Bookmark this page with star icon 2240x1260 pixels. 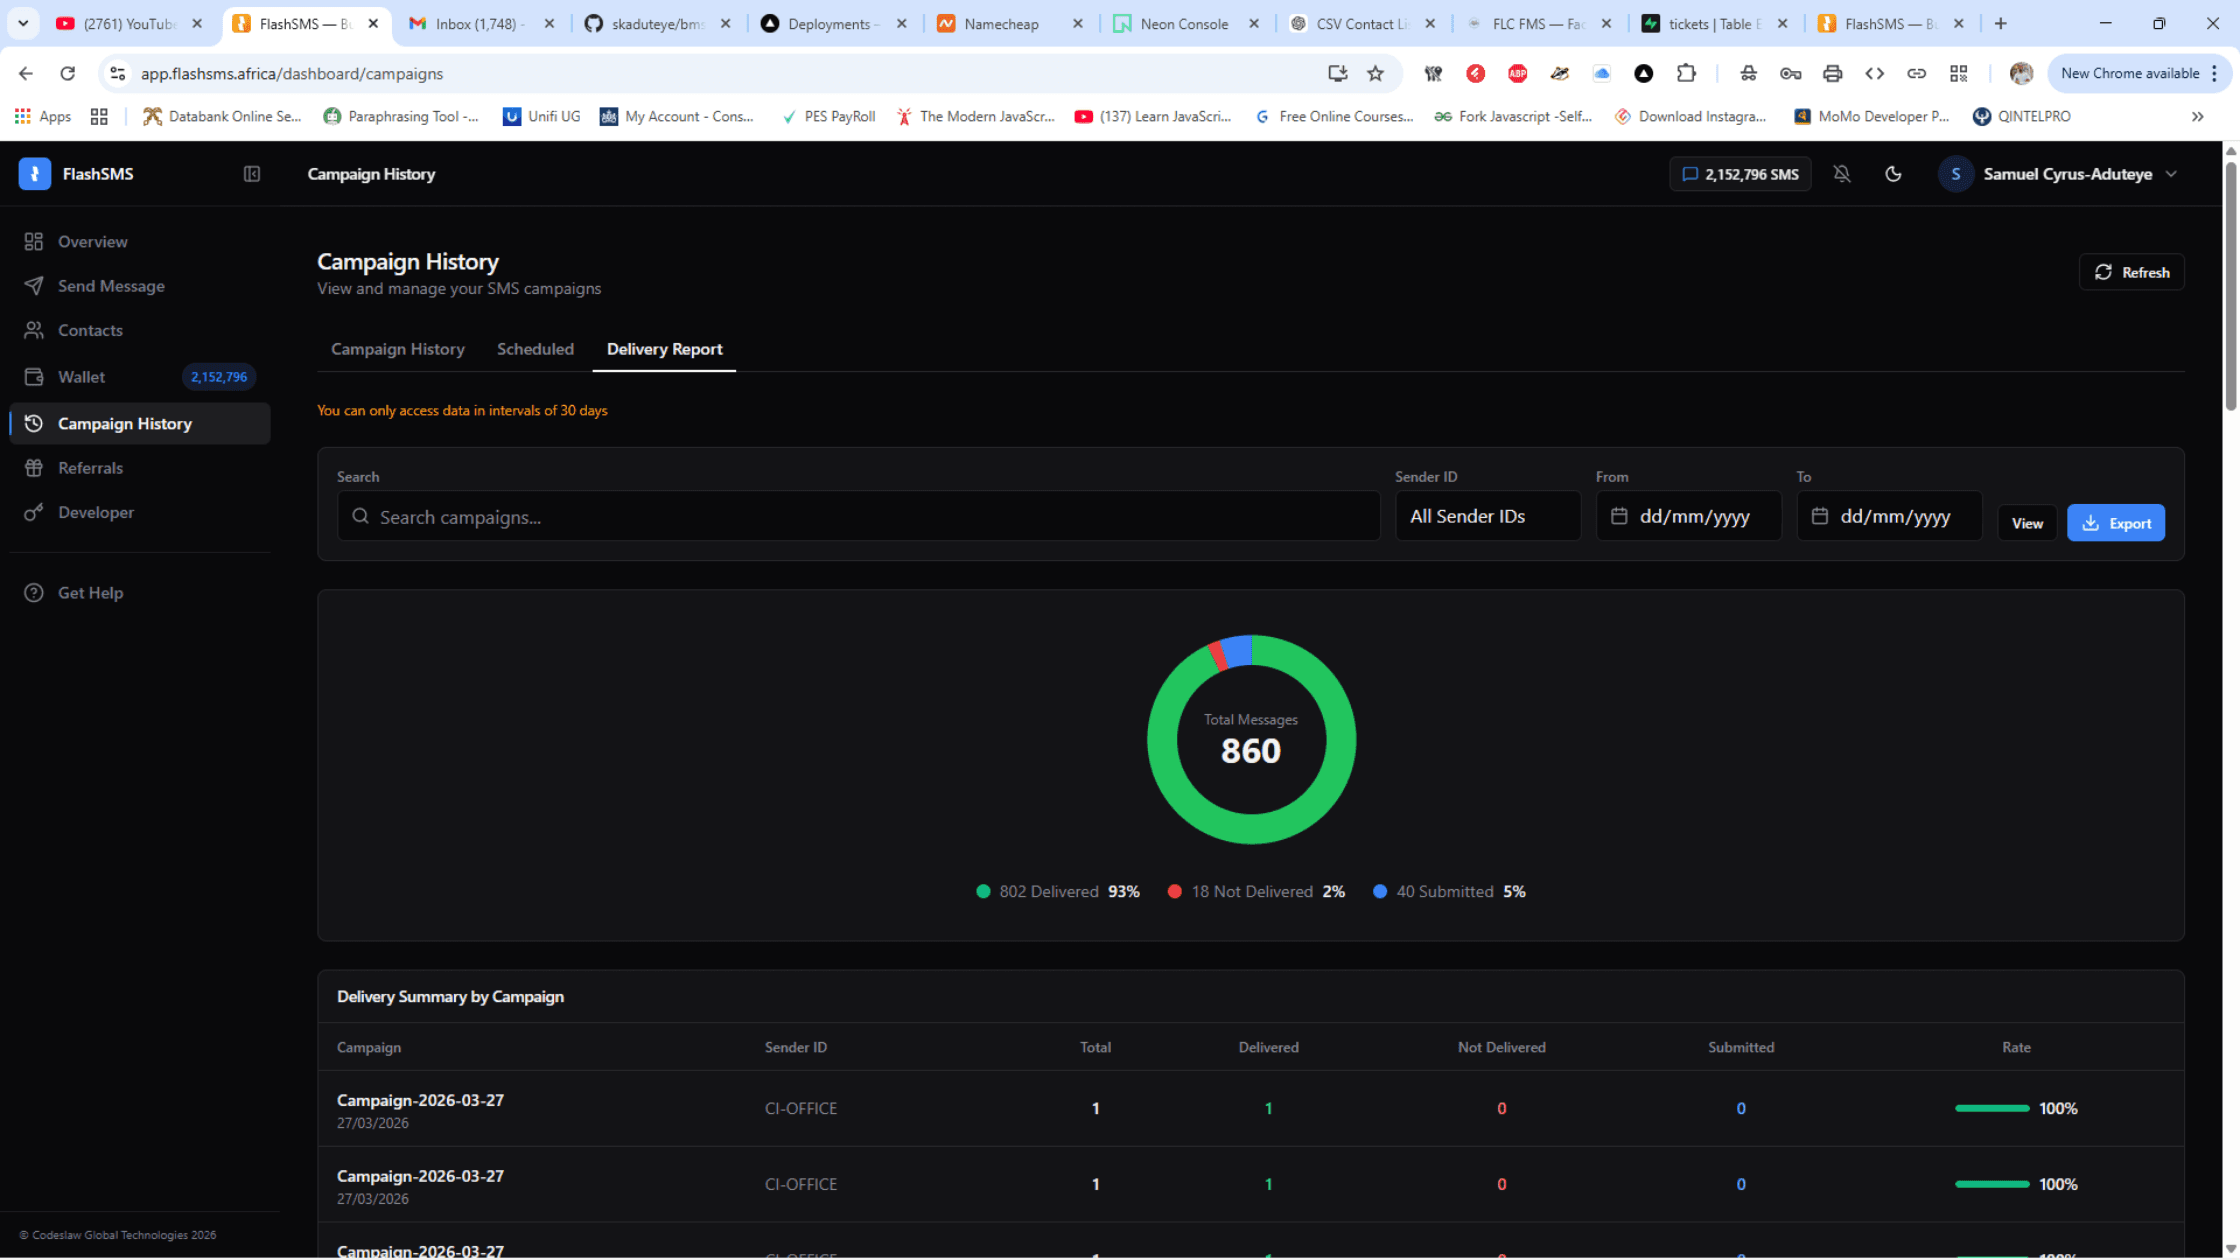point(1376,73)
